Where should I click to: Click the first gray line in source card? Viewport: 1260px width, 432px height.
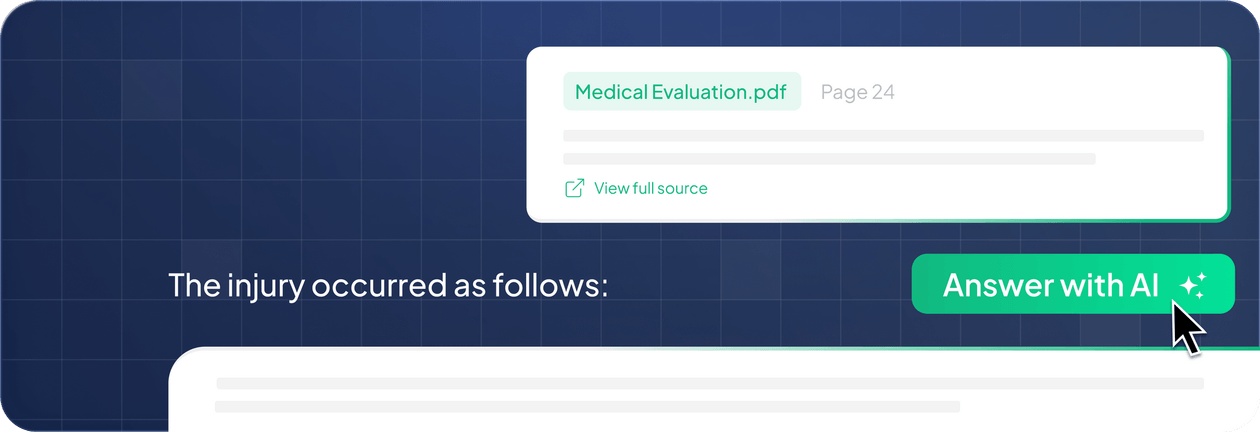[x=882, y=135]
